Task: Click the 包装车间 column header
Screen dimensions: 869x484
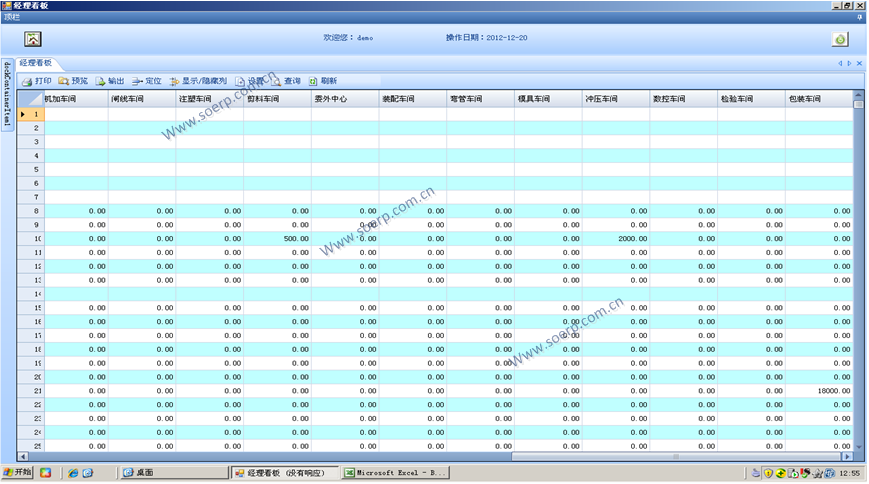Action: tap(819, 99)
